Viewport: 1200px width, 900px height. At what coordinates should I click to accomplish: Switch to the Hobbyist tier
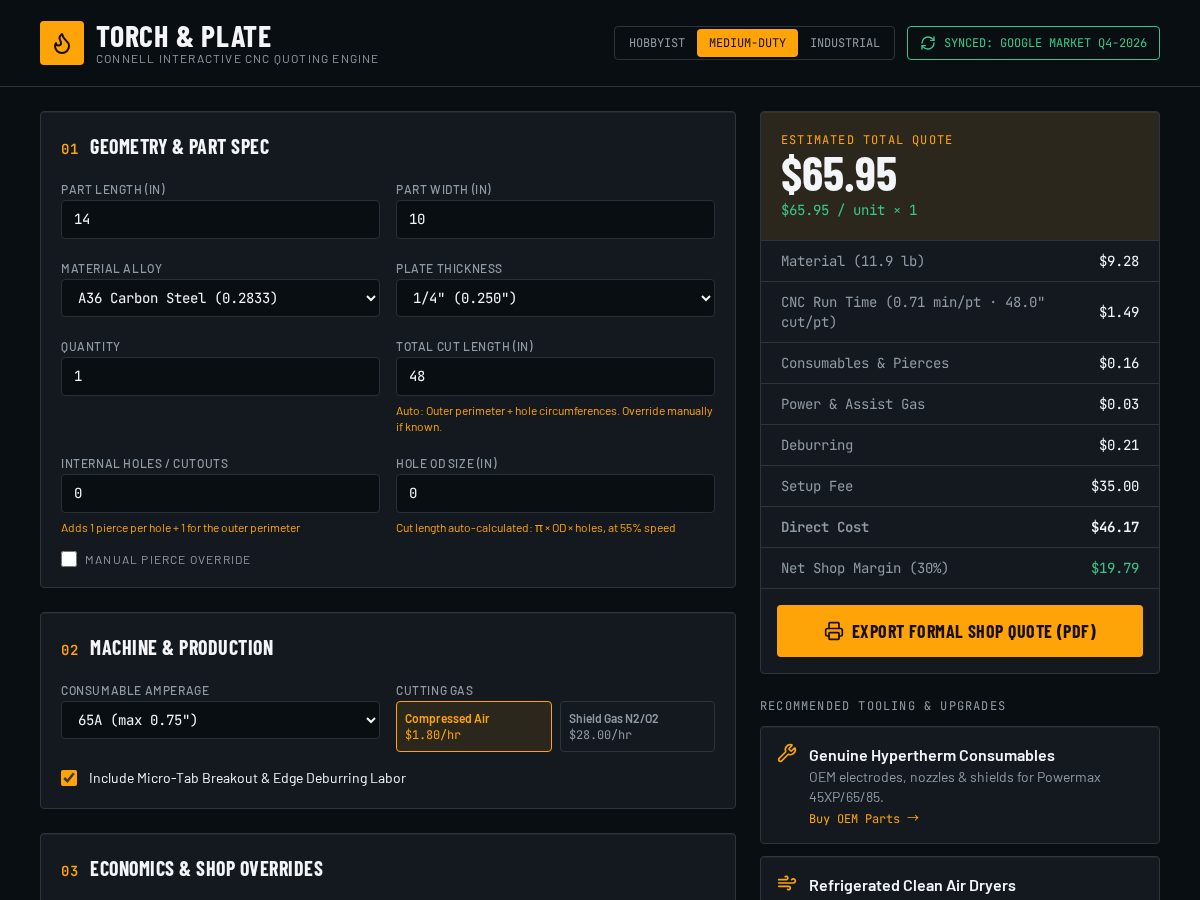click(x=657, y=43)
